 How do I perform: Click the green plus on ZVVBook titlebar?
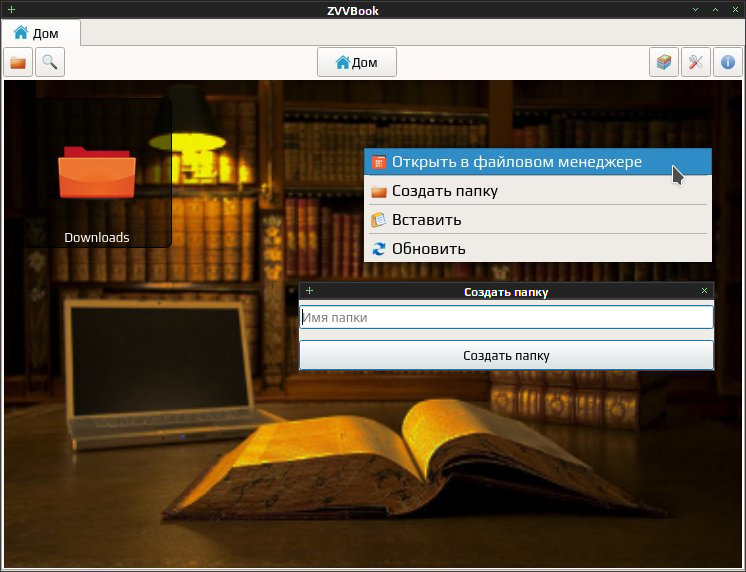[11, 10]
